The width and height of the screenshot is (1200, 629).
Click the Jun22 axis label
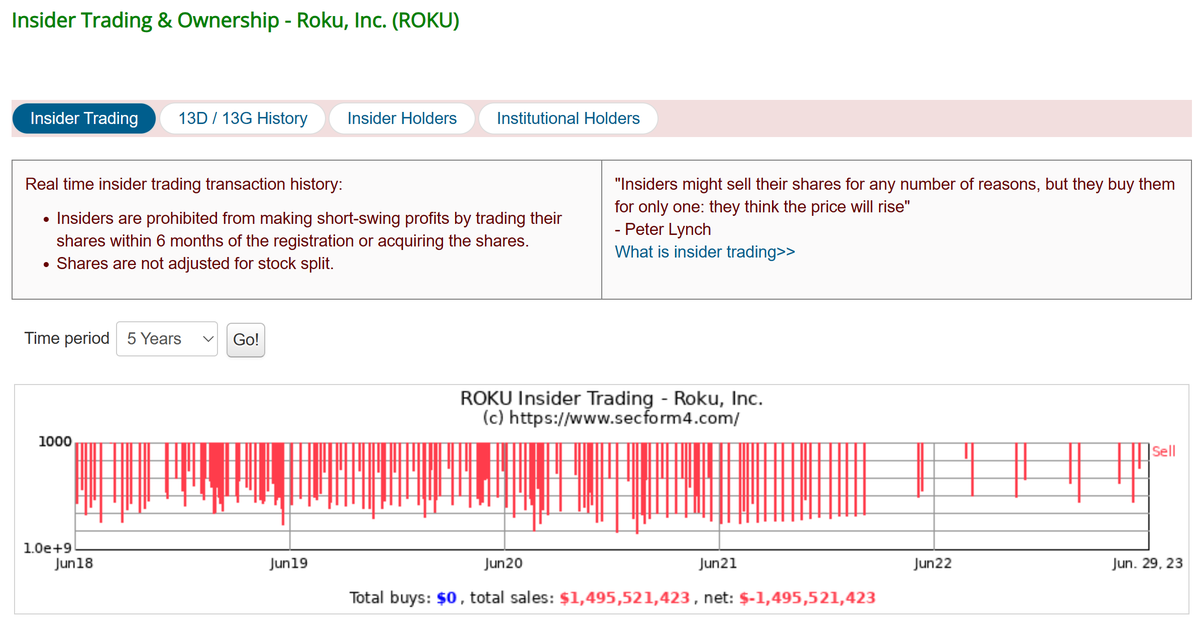[x=932, y=564]
